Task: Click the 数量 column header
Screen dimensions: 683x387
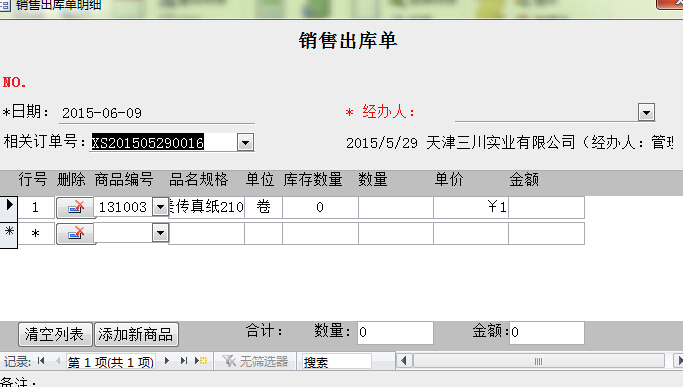Action: [x=373, y=180]
